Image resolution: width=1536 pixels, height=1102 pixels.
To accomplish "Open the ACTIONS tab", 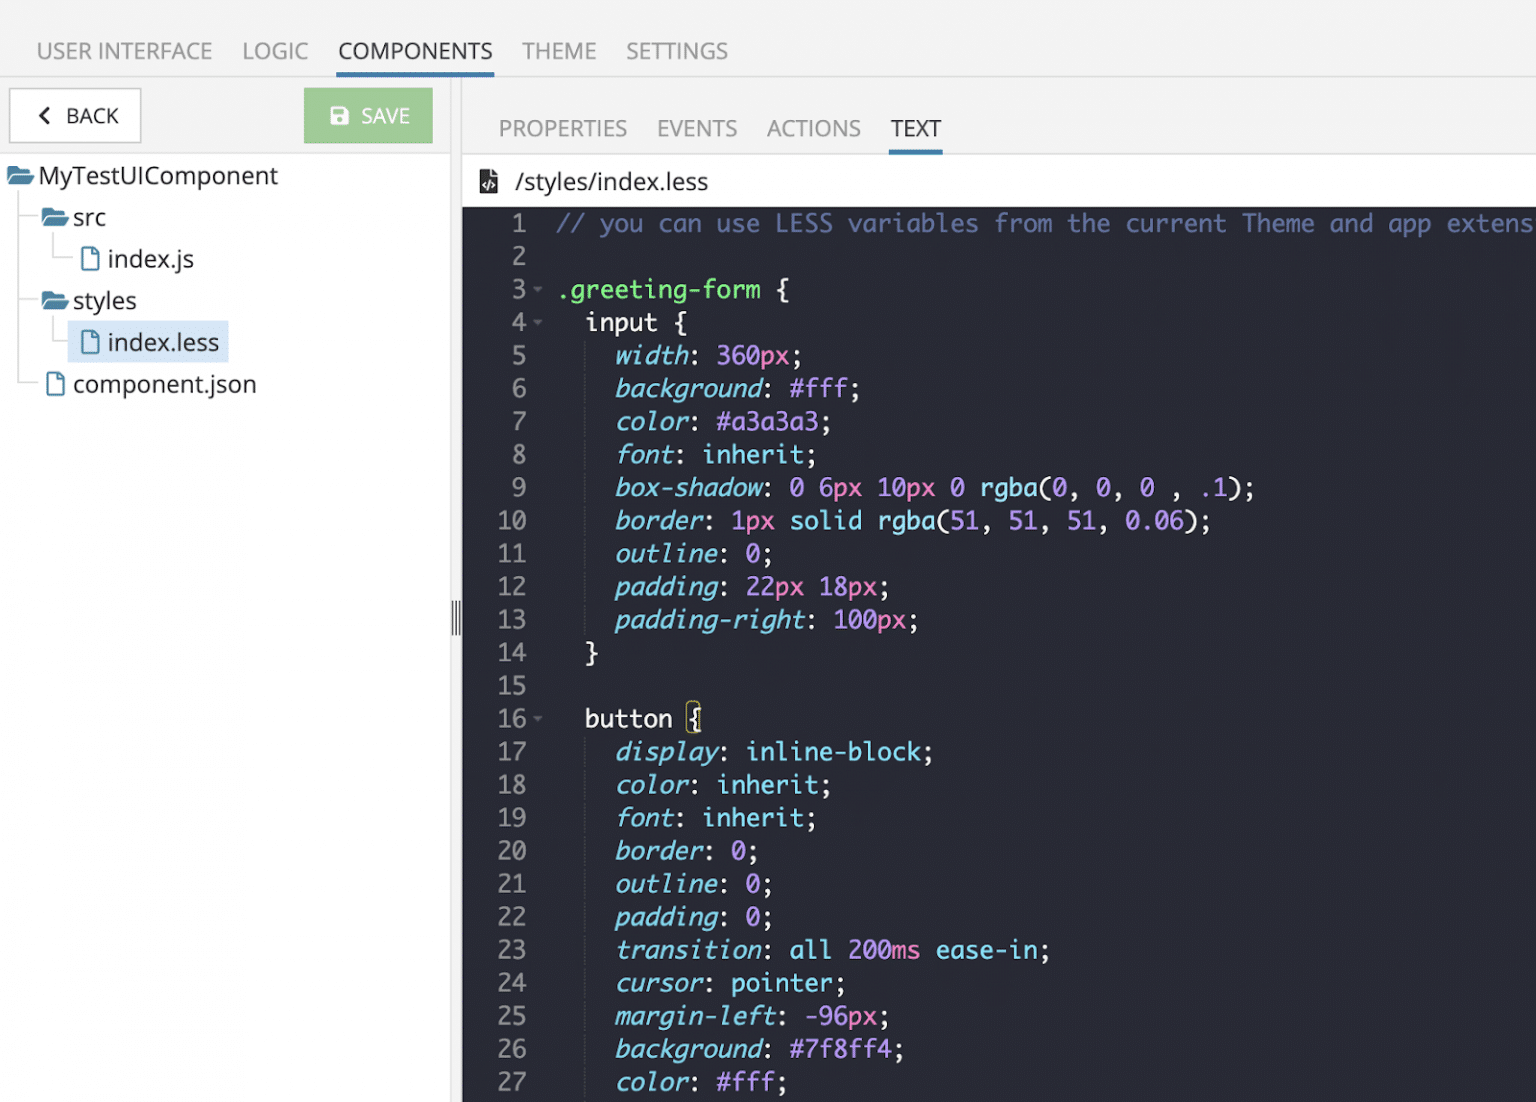I will click(813, 128).
